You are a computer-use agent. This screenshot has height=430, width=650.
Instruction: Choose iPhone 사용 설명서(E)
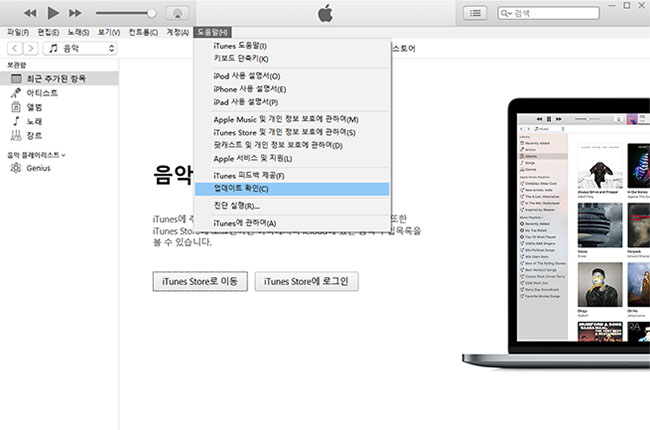[x=292, y=89]
